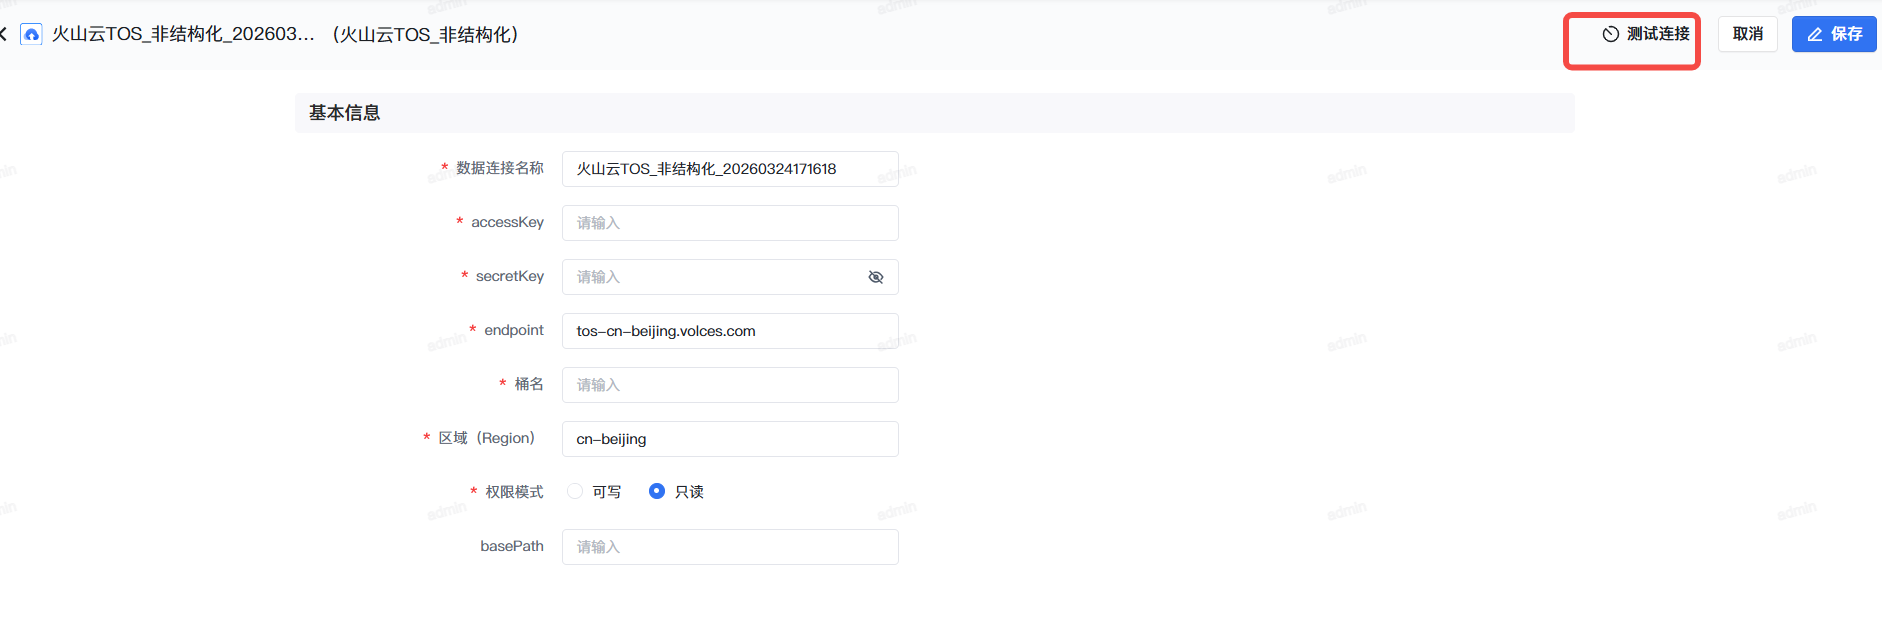Viewport: 1882px width, 619px height.
Task: Focus the secretKey input field
Action: coord(730,277)
